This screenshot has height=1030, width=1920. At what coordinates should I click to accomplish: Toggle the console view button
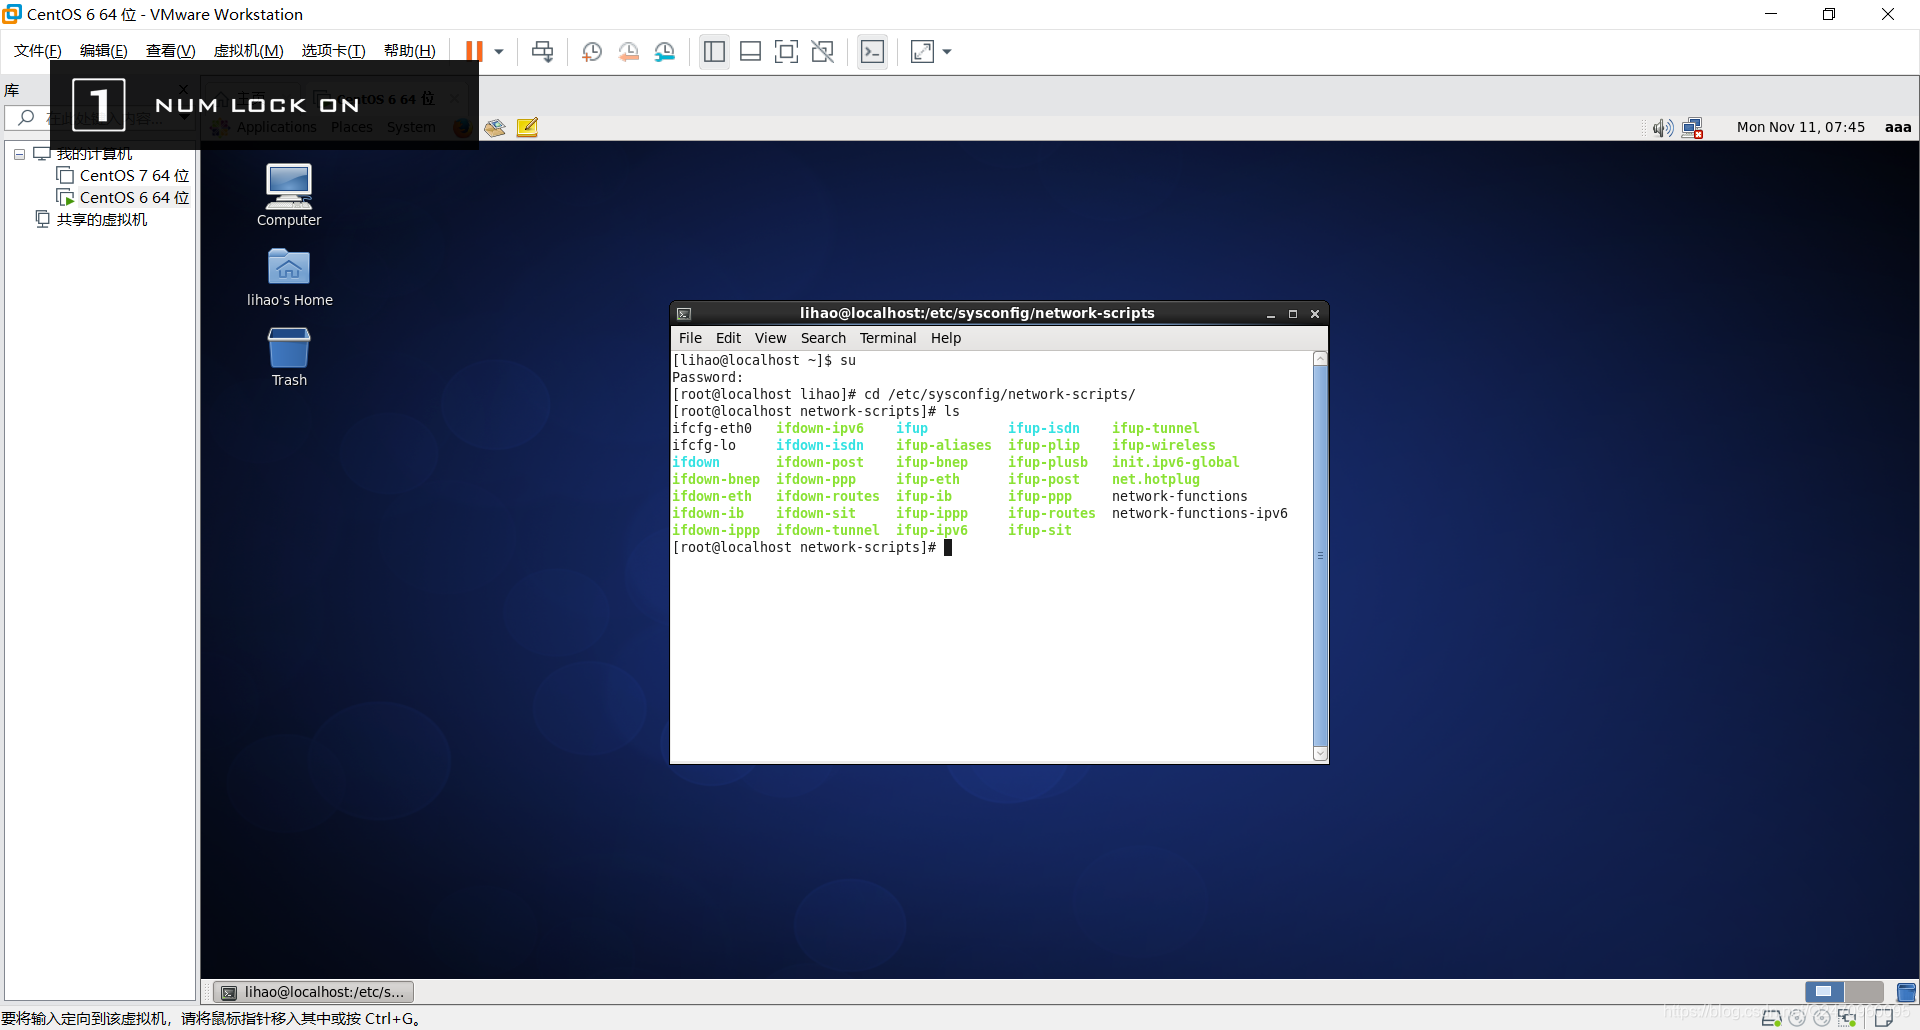pyautogui.click(x=873, y=51)
